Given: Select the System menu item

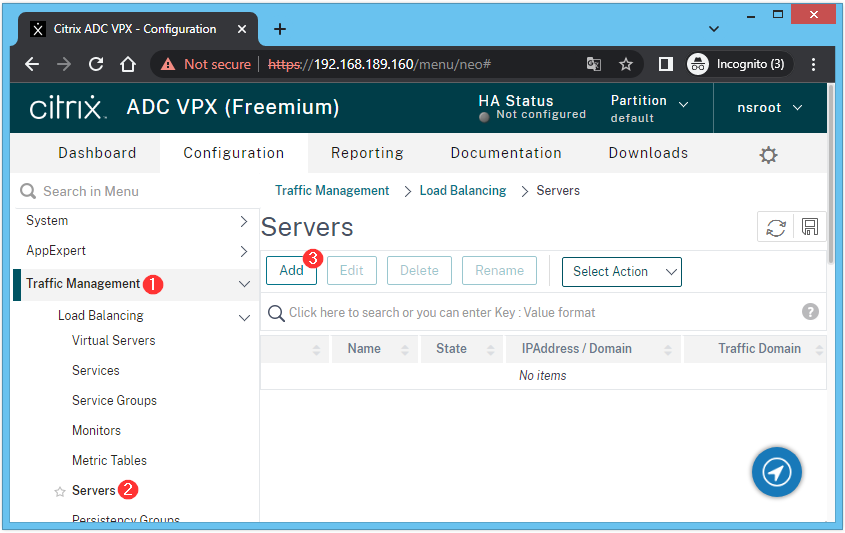Looking at the screenshot, I should 47,221.
